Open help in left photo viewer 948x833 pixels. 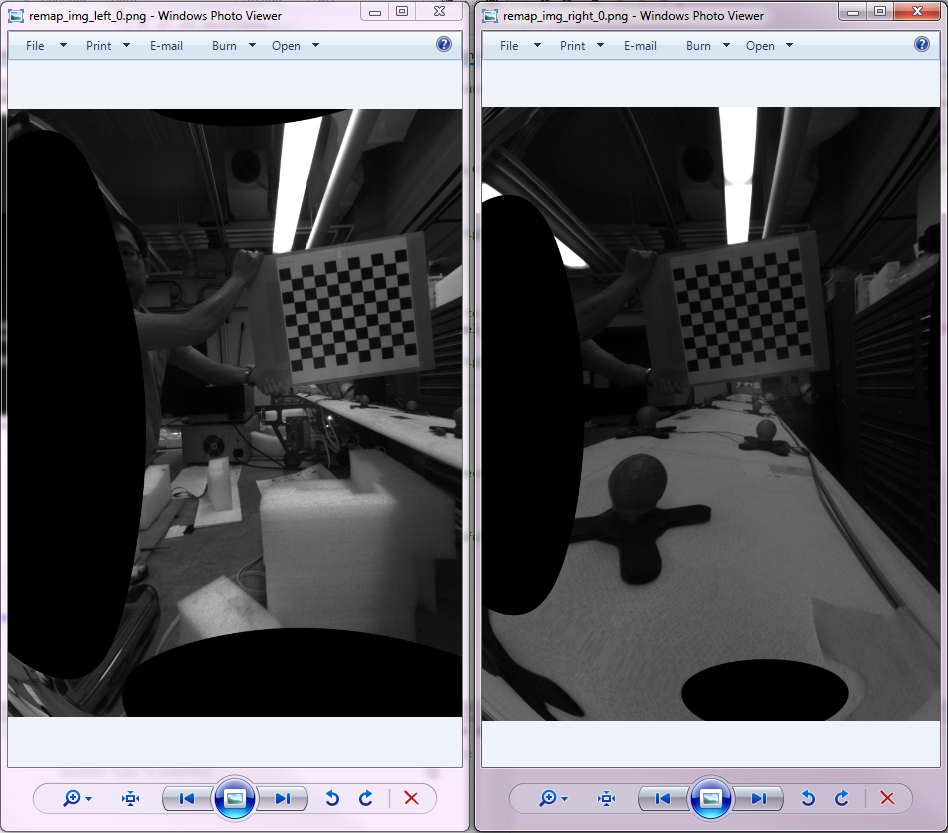click(x=444, y=44)
